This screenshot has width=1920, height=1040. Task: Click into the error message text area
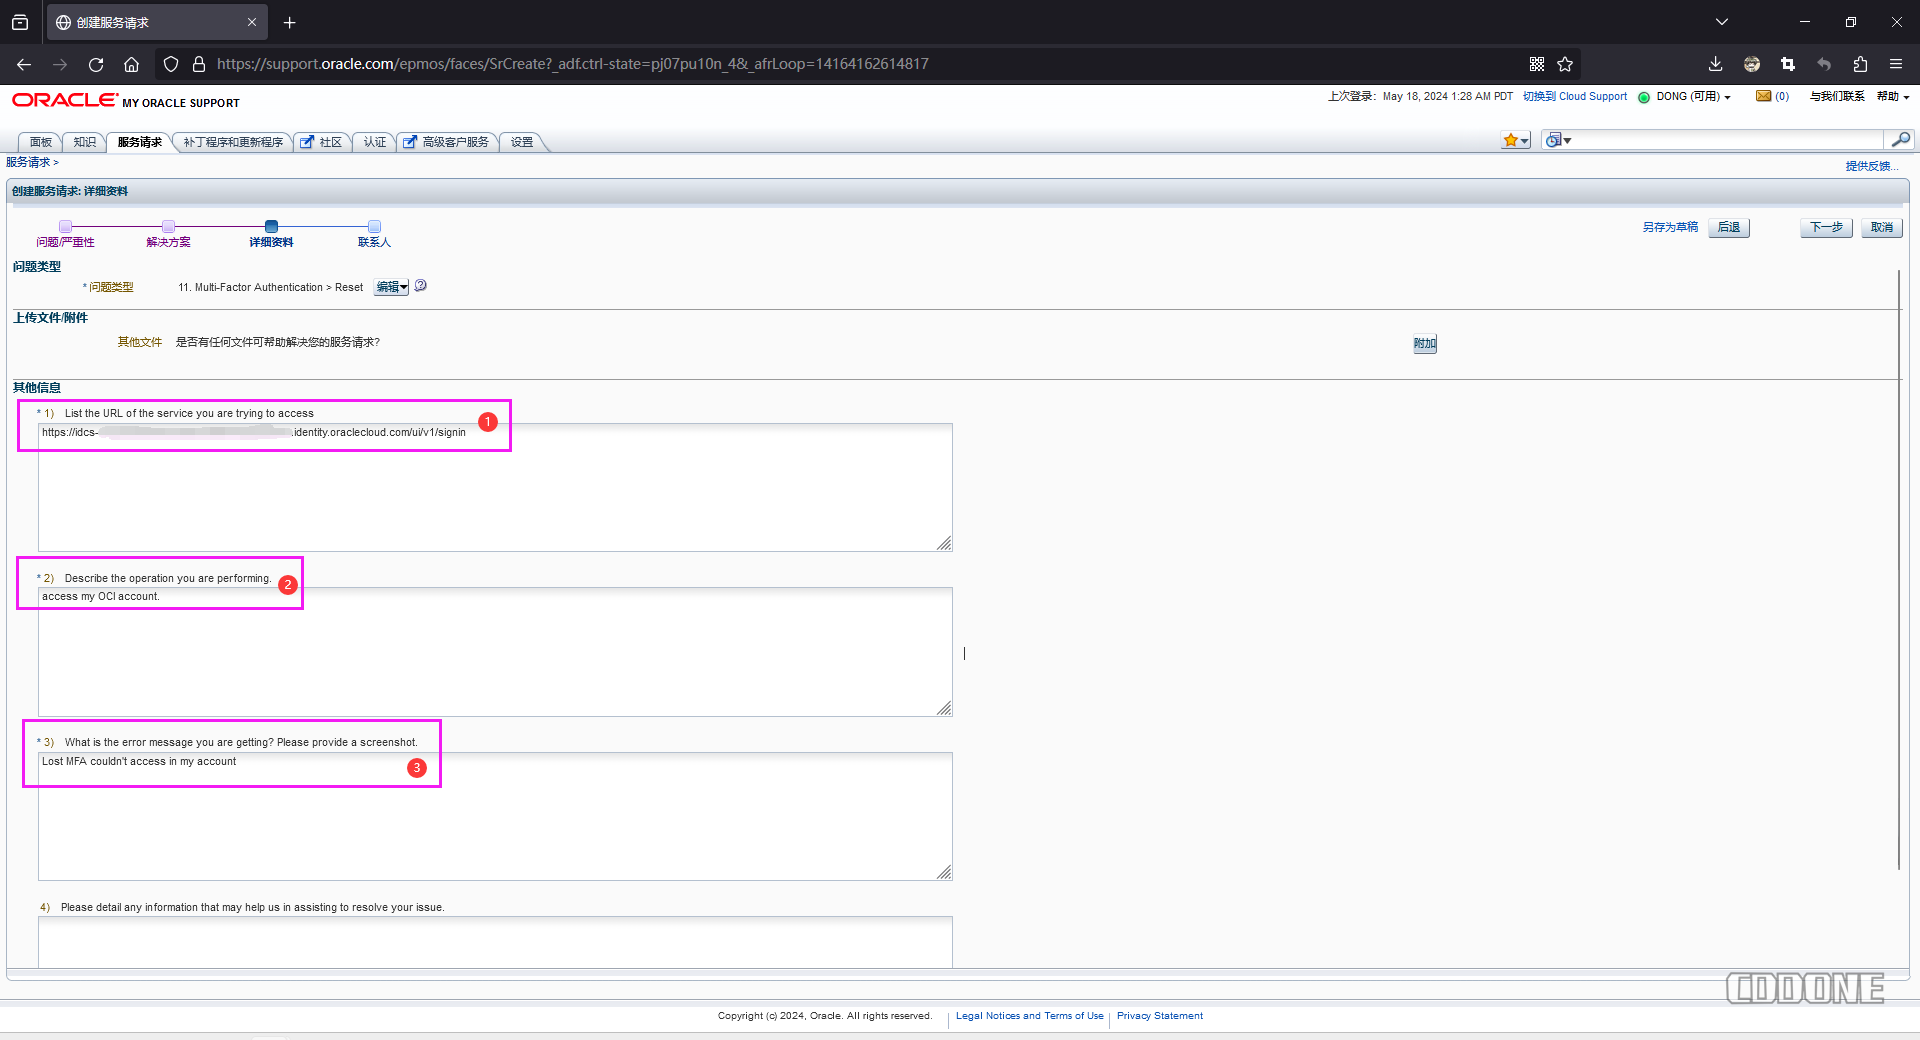[x=495, y=816]
